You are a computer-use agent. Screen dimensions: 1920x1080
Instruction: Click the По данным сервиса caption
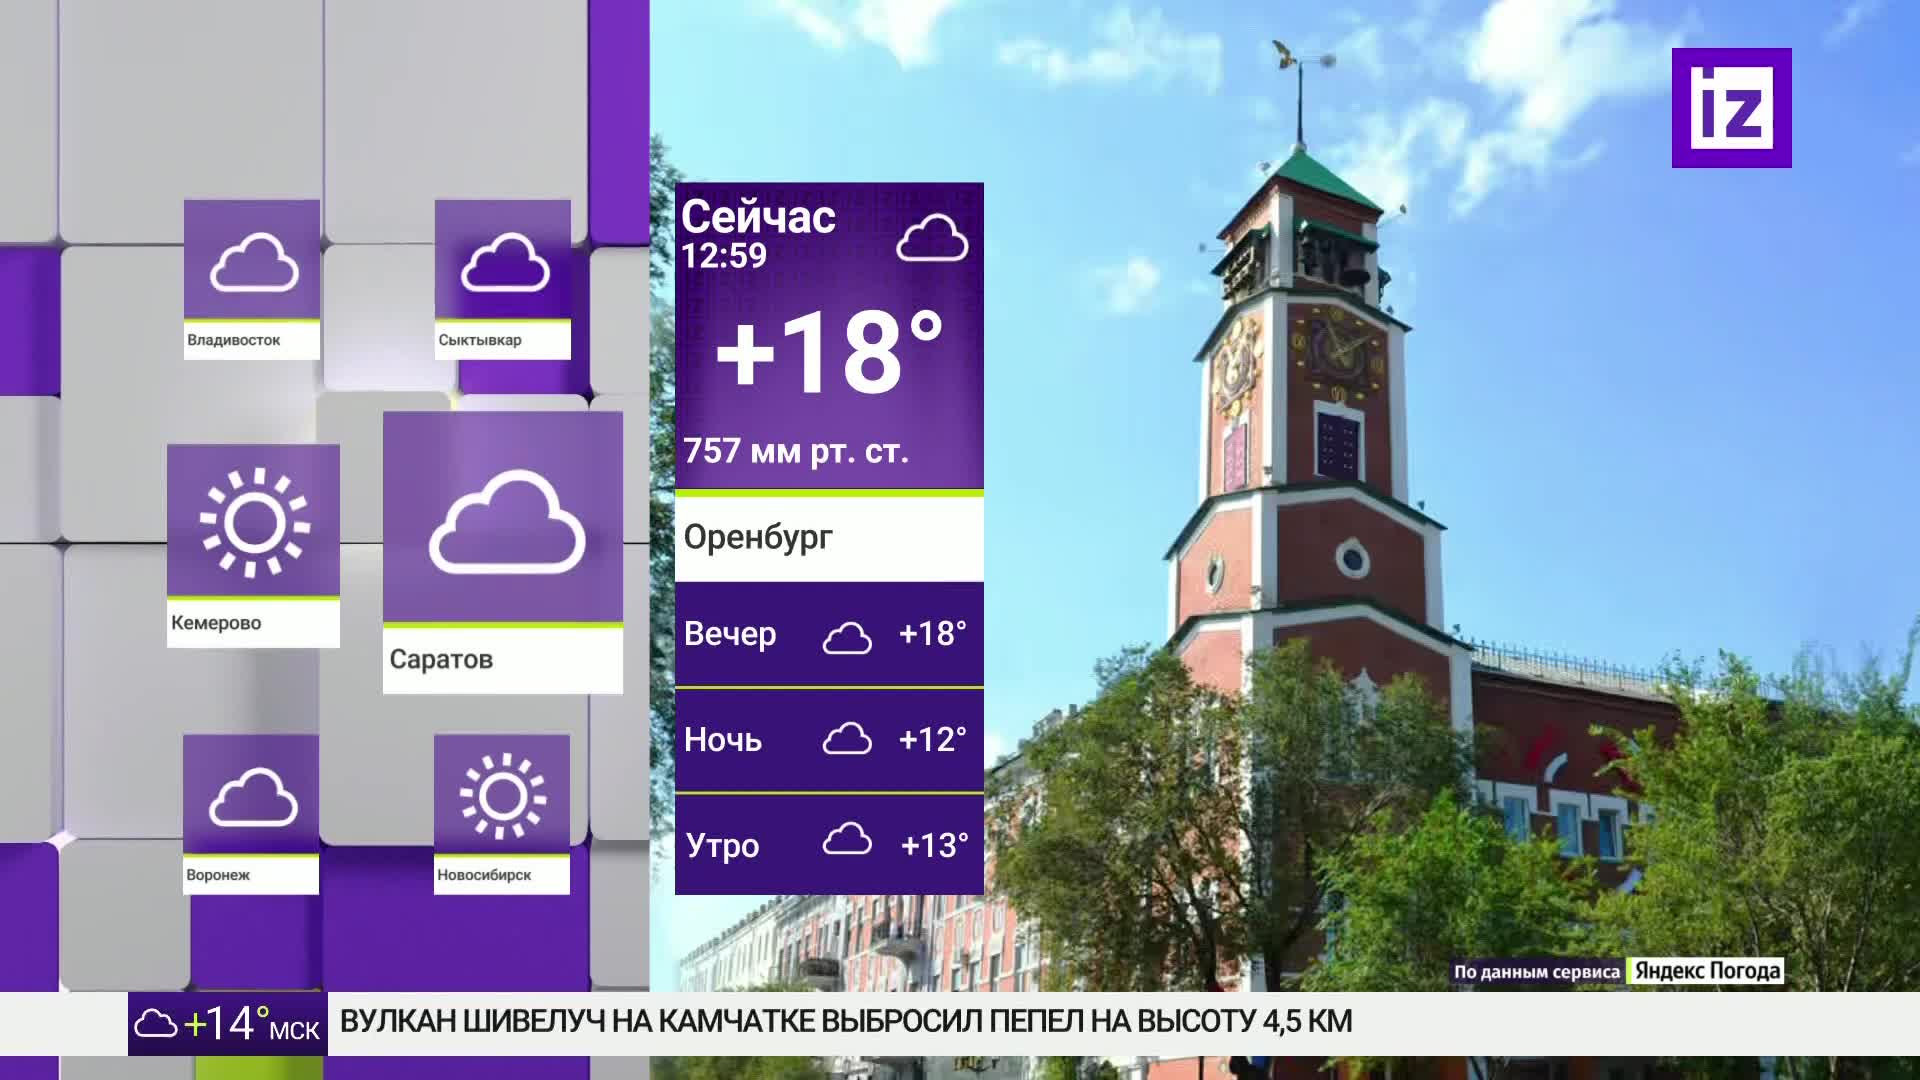point(1536,972)
